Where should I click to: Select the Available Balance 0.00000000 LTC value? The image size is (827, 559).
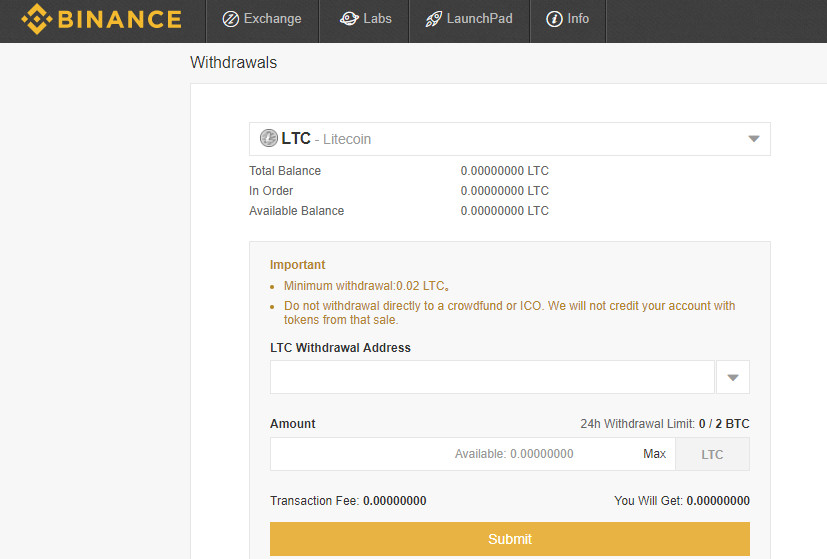pos(505,211)
